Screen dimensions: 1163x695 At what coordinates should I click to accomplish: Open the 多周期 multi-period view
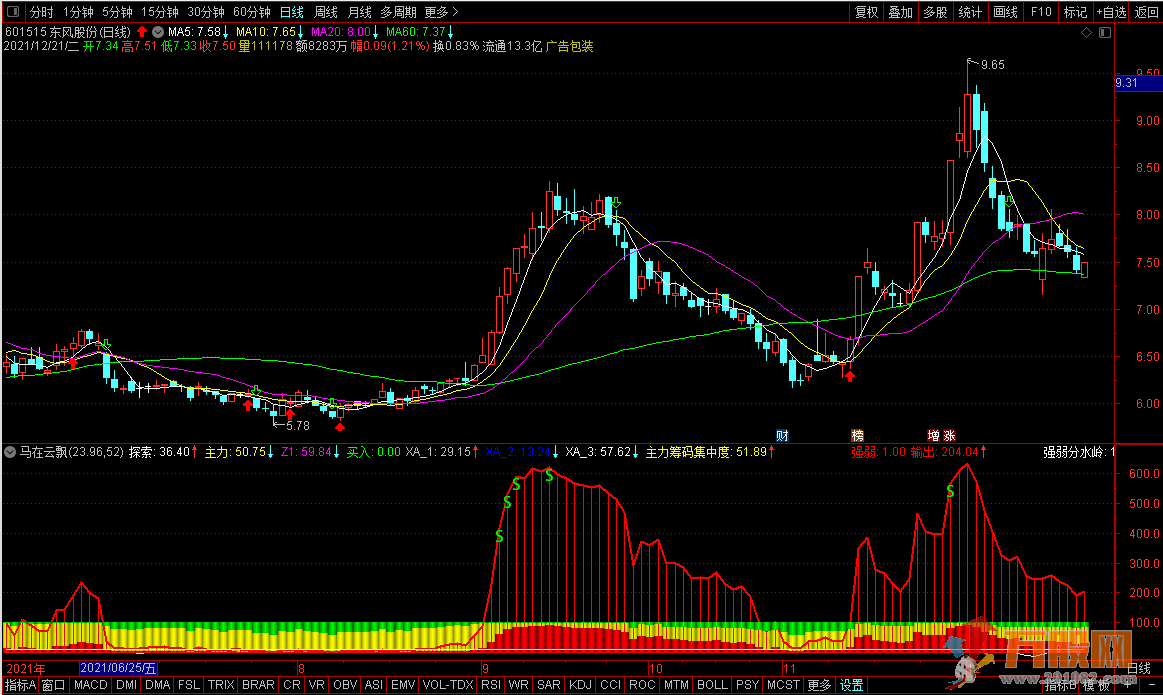pyautogui.click(x=398, y=12)
